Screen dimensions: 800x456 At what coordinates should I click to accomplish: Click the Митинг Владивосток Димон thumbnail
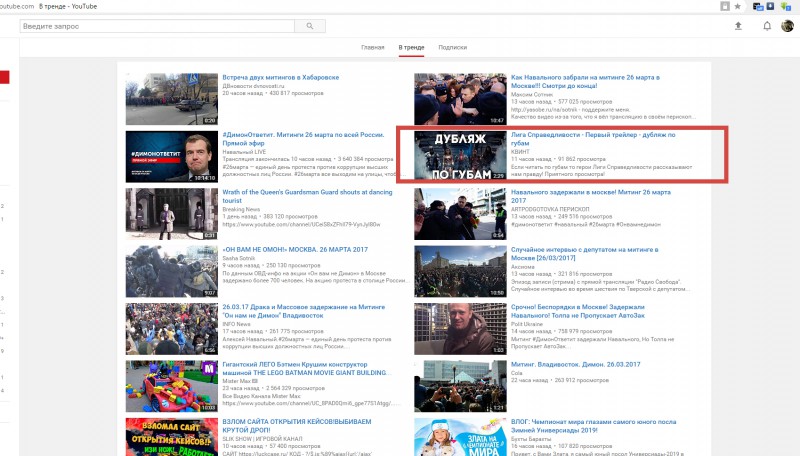tap(460, 386)
